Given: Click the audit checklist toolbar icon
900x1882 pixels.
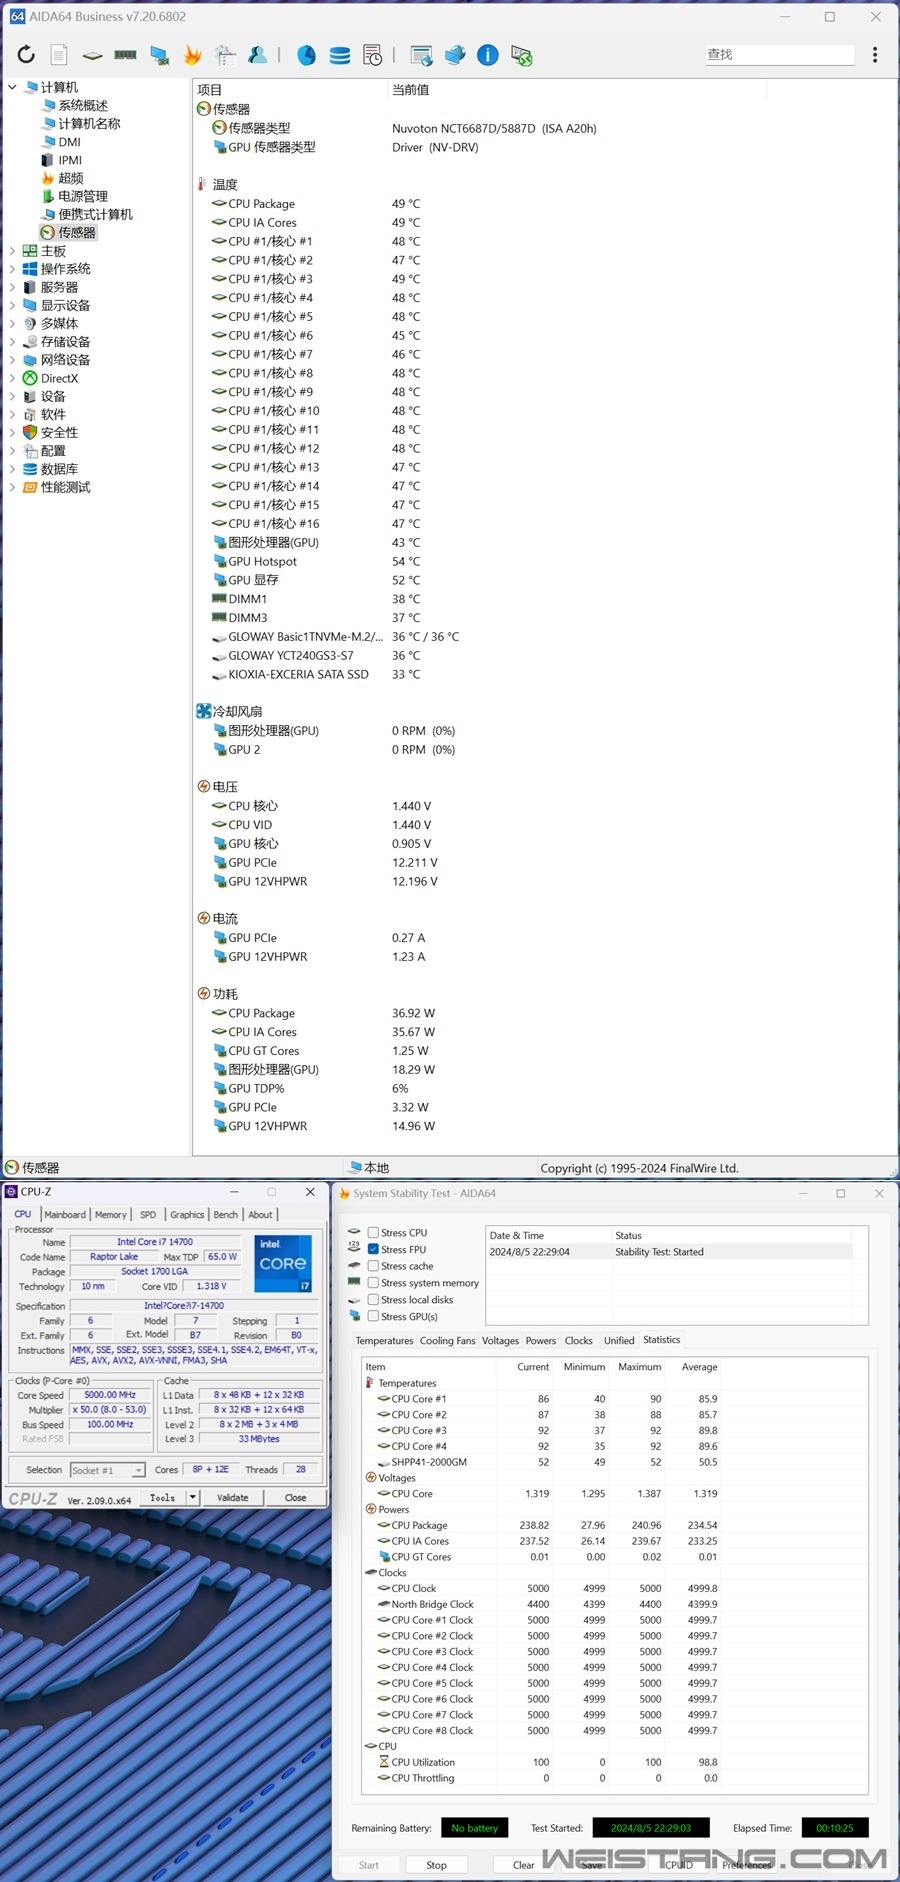Looking at the screenshot, I should pos(225,55).
